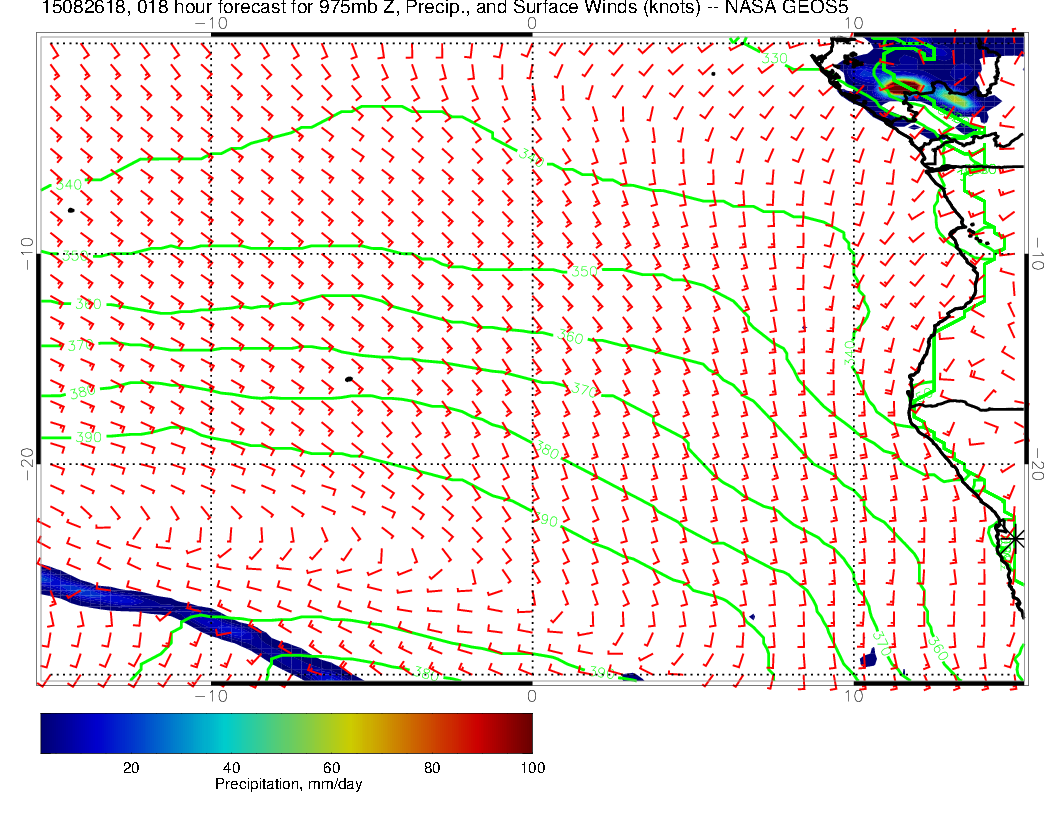
Task: Select the black island dot near the 340 contour label on the left
Action: pyautogui.click(x=71, y=210)
